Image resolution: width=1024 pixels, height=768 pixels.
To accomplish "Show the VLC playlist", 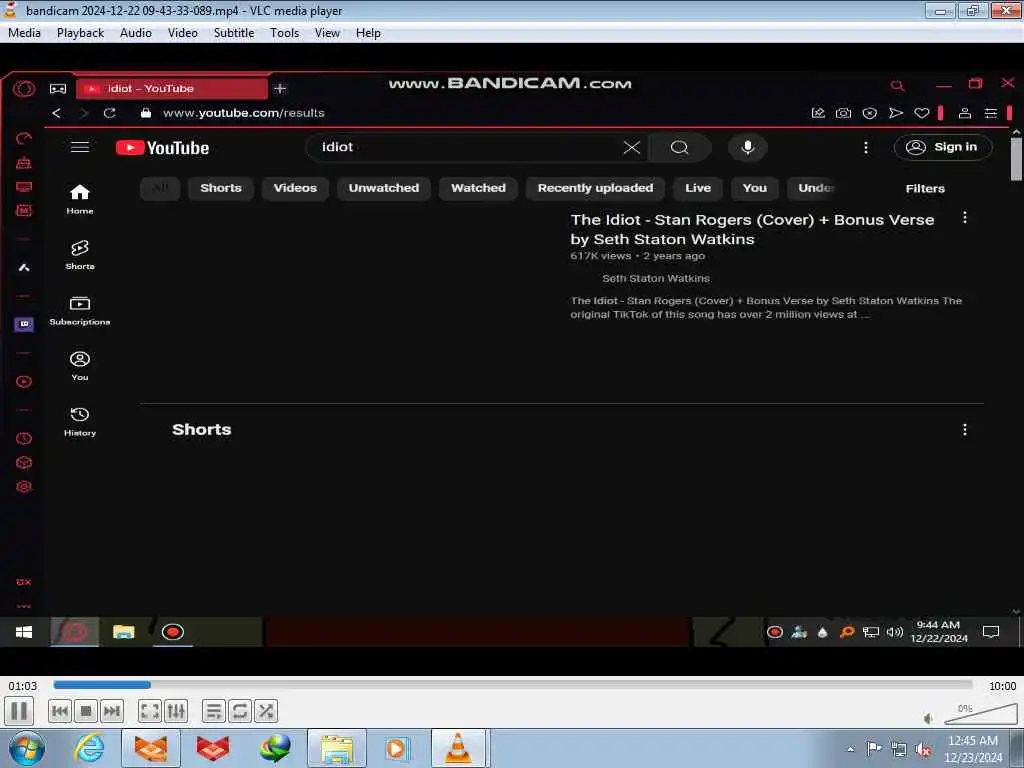I will 214,711.
